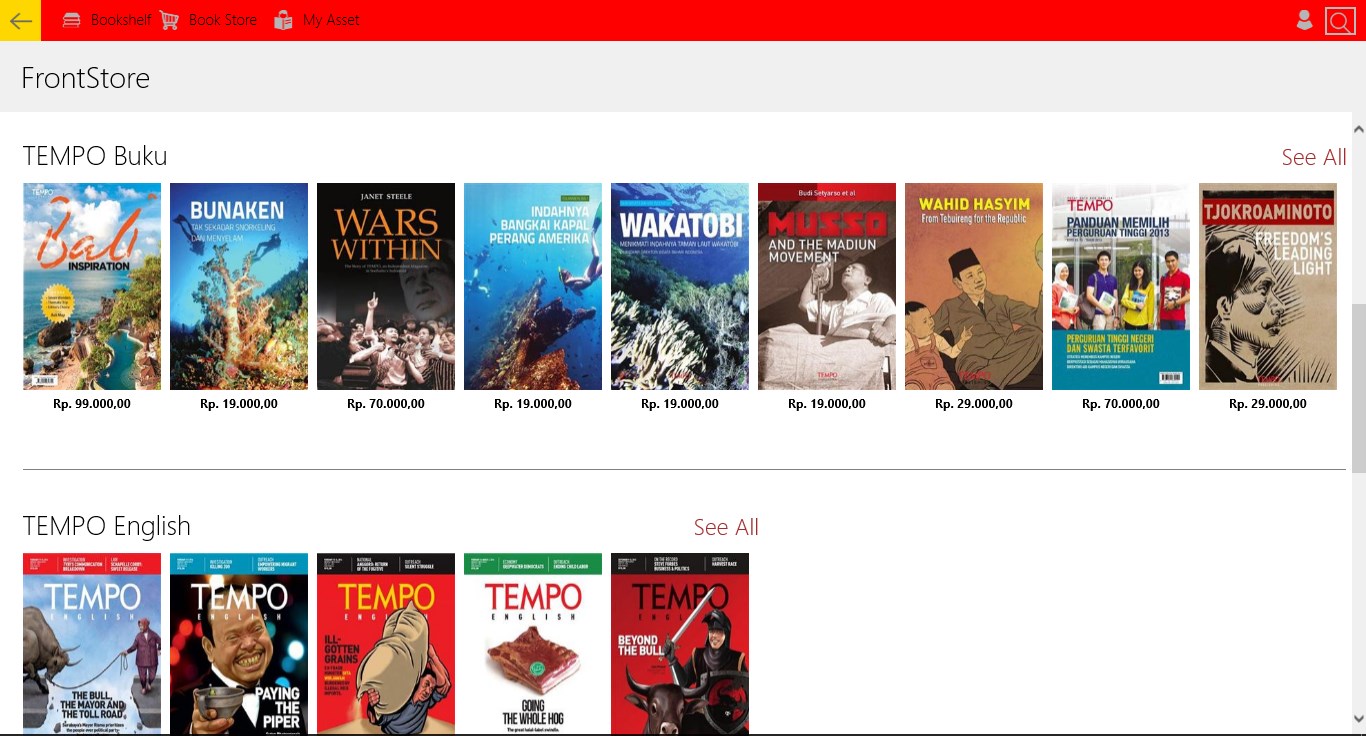Open the Bunaken book cover
1366x736 pixels.
click(239, 286)
